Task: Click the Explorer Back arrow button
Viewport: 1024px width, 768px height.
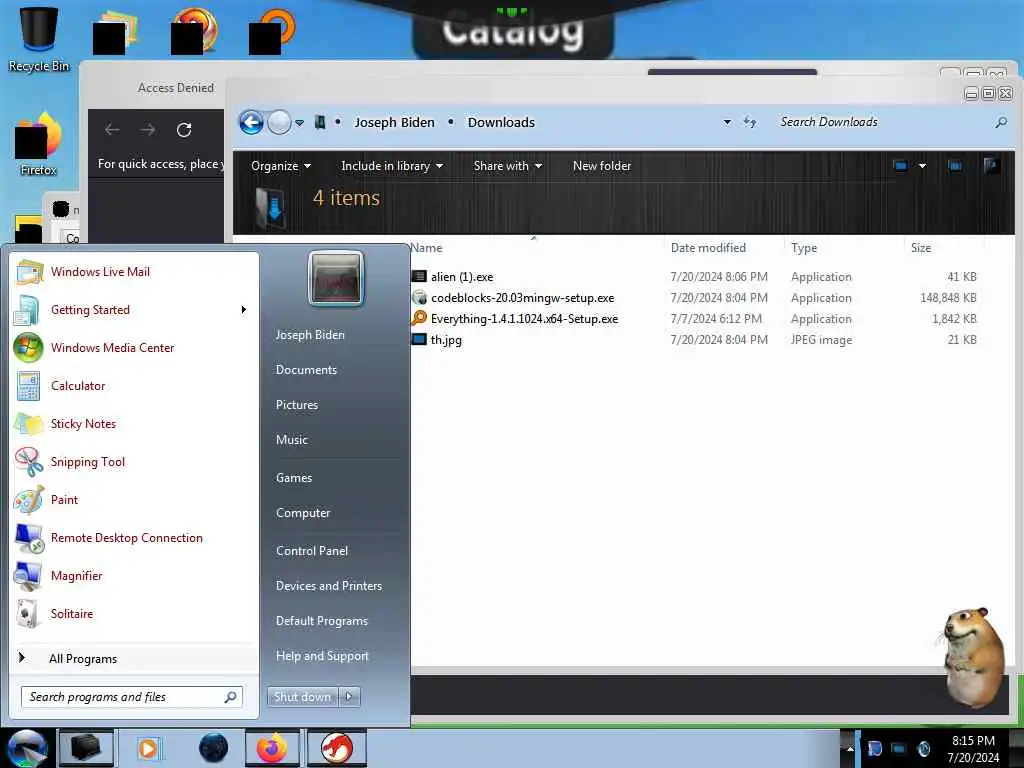Action: (251, 122)
